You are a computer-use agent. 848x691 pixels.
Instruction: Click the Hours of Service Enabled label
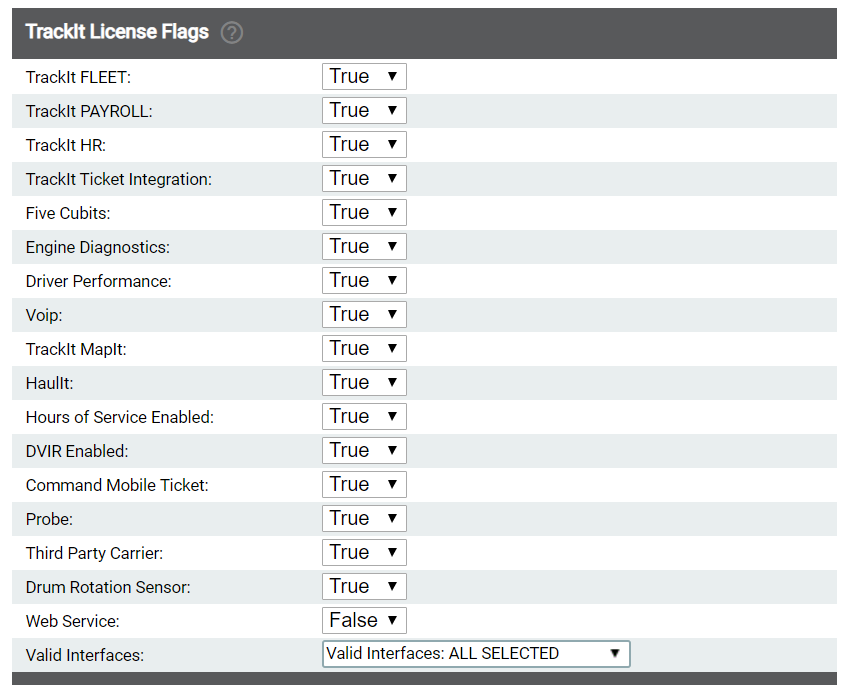coord(120,418)
